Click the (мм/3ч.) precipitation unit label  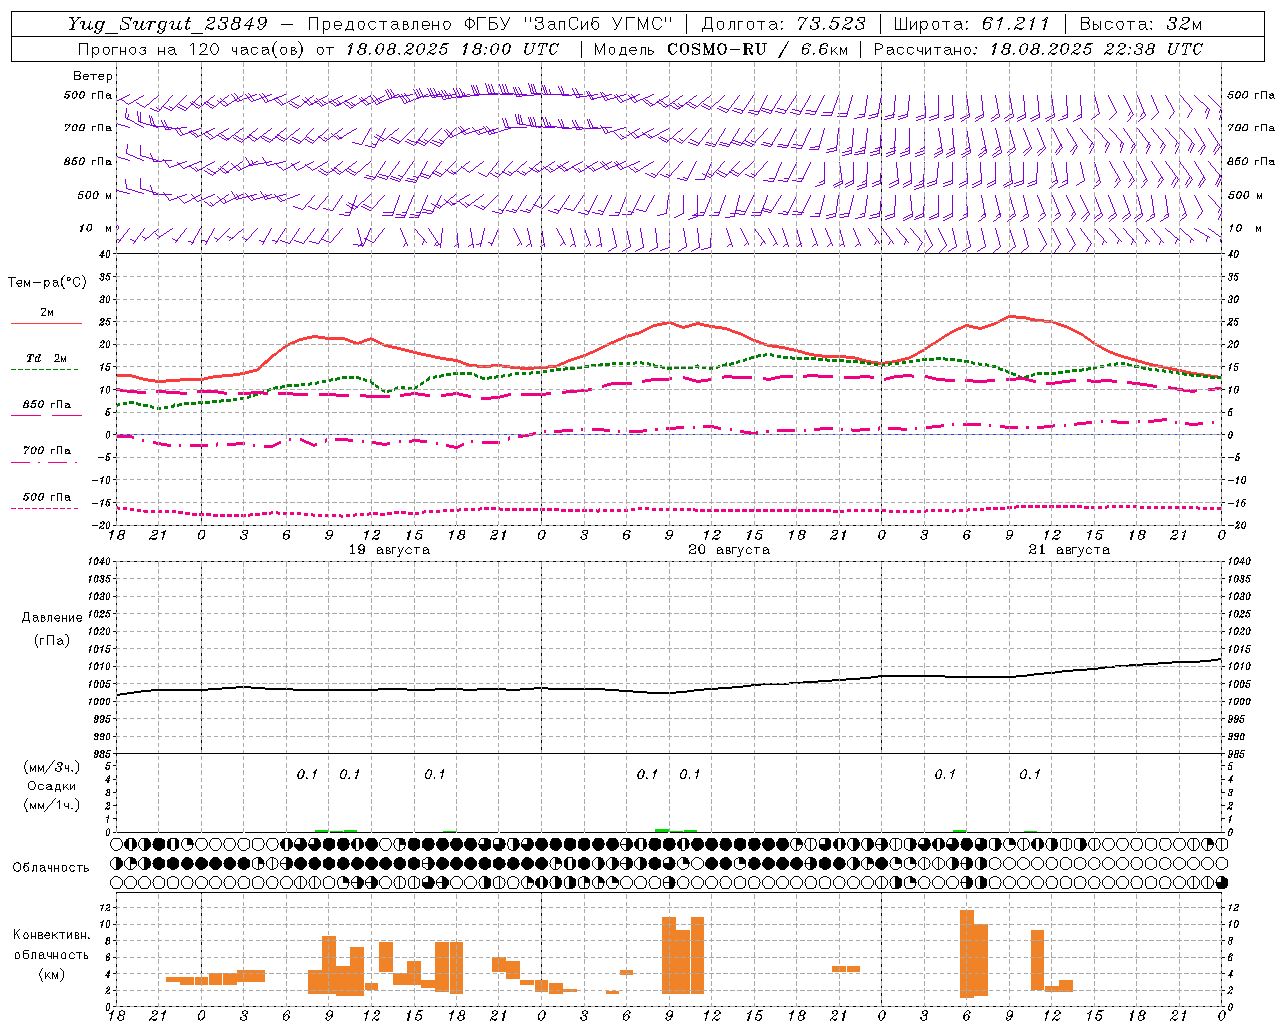pyautogui.click(x=52, y=767)
